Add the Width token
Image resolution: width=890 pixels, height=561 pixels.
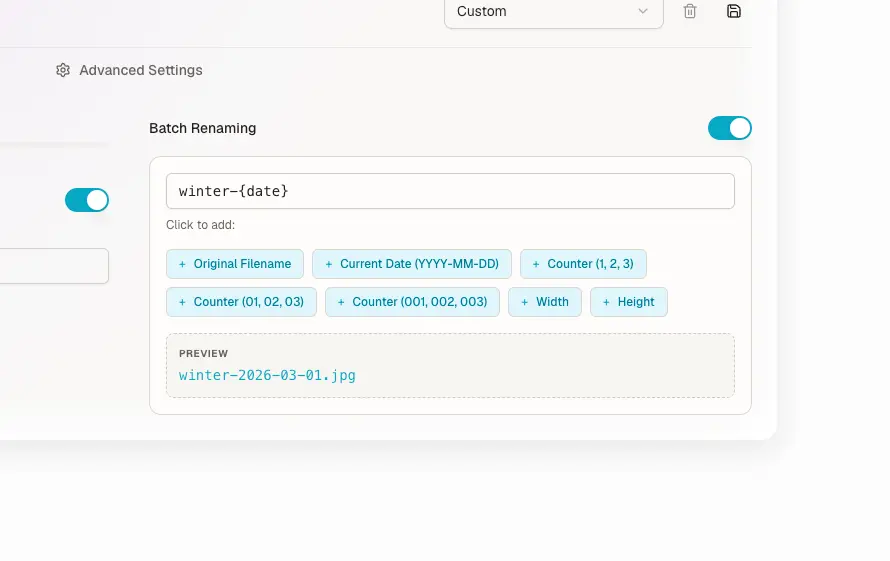(x=544, y=302)
